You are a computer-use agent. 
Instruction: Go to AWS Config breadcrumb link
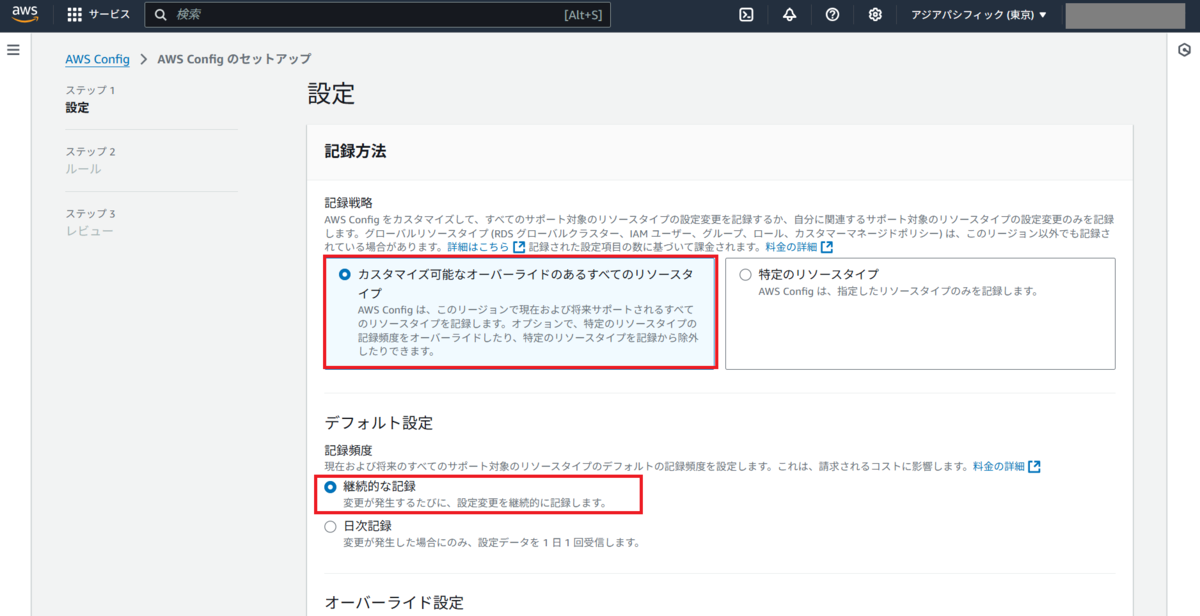click(x=98, y=59)
